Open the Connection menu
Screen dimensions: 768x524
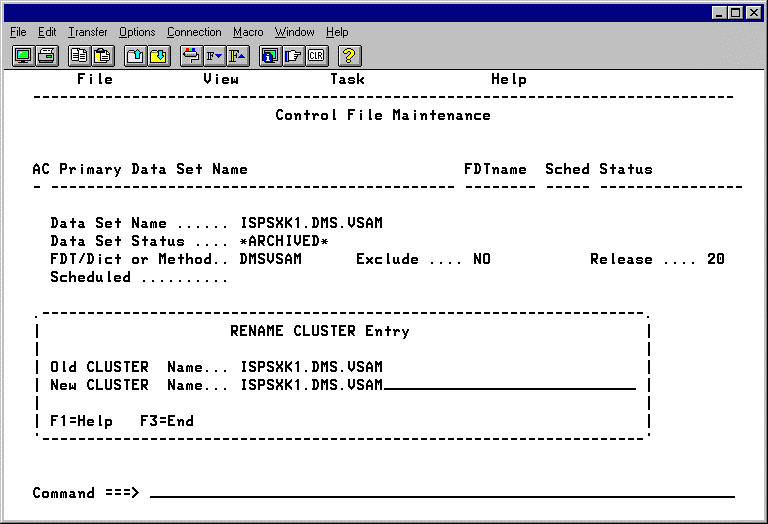pyautogui.click(x=194, y=32)
